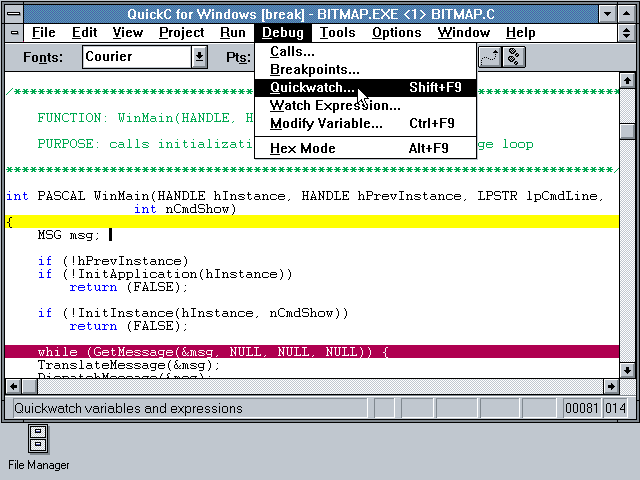Click horizontal scrollbar right arrow
640x480 pixels.
click(x=611, y=386)
